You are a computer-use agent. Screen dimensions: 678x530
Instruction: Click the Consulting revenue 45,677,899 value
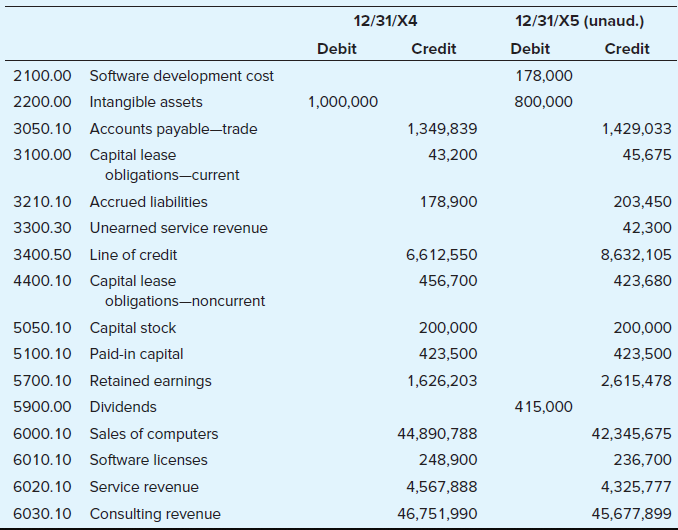[x=632, y=514]
